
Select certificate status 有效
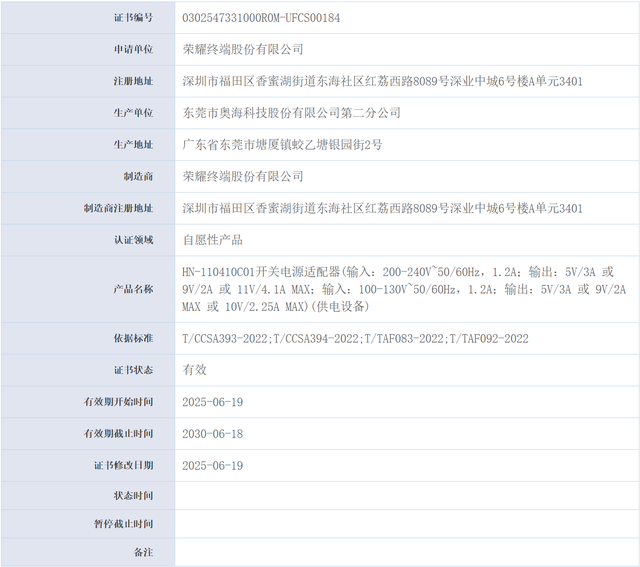pyautogui.click(x=195, y=370)
